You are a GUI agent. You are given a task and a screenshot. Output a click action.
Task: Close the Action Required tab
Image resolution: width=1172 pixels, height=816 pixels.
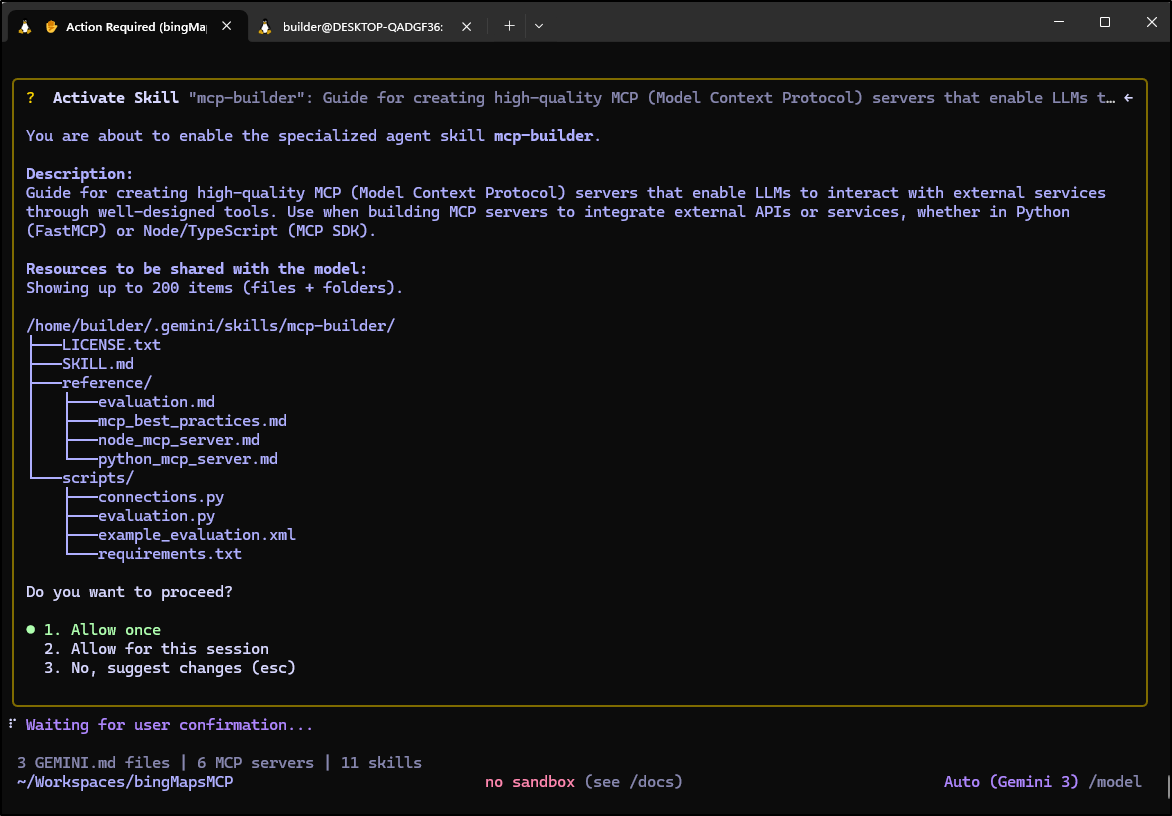point(227,27)
